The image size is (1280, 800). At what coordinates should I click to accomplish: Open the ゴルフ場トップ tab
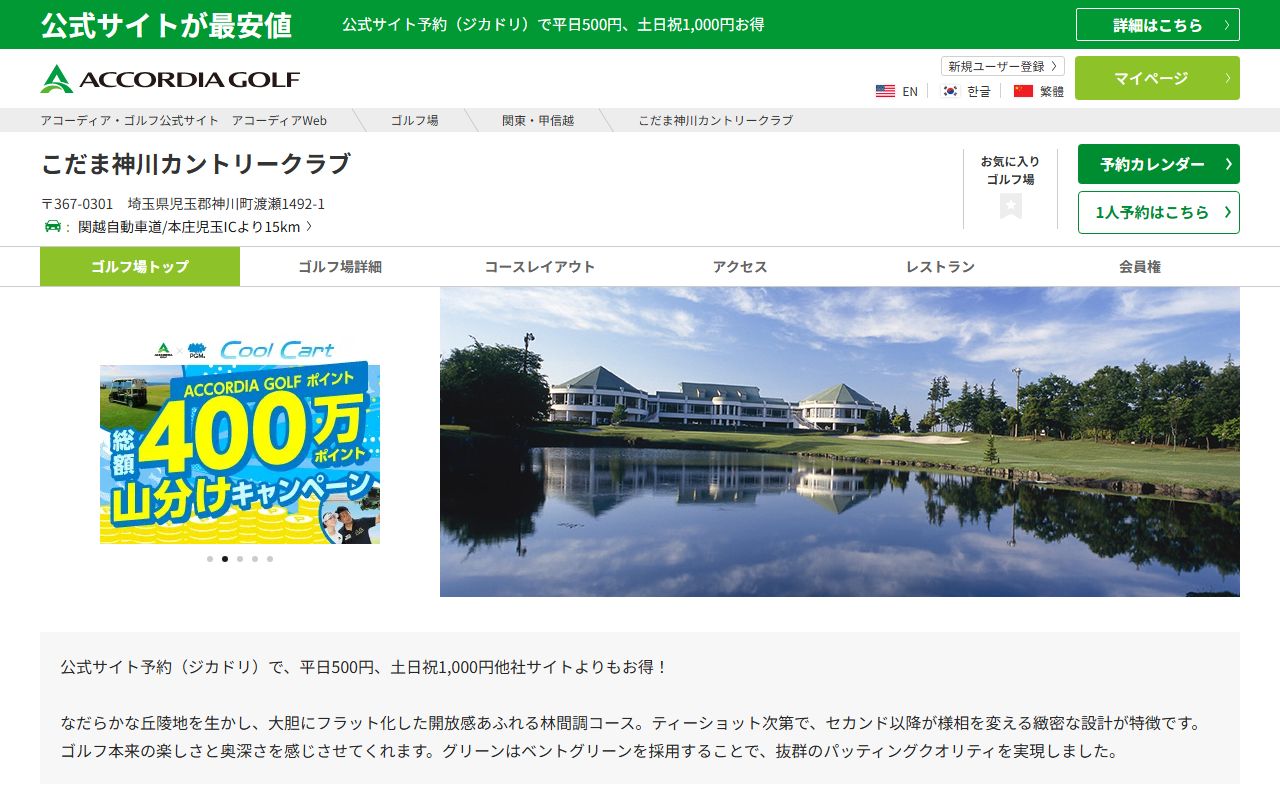tap(140, 267)
